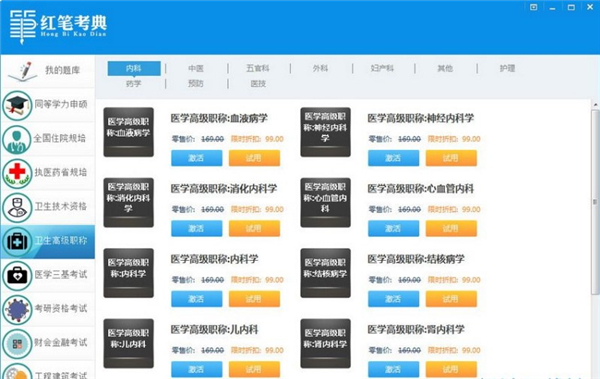
Task: Select the red cross icon for 执医药省规培
Action: [17, 174]
